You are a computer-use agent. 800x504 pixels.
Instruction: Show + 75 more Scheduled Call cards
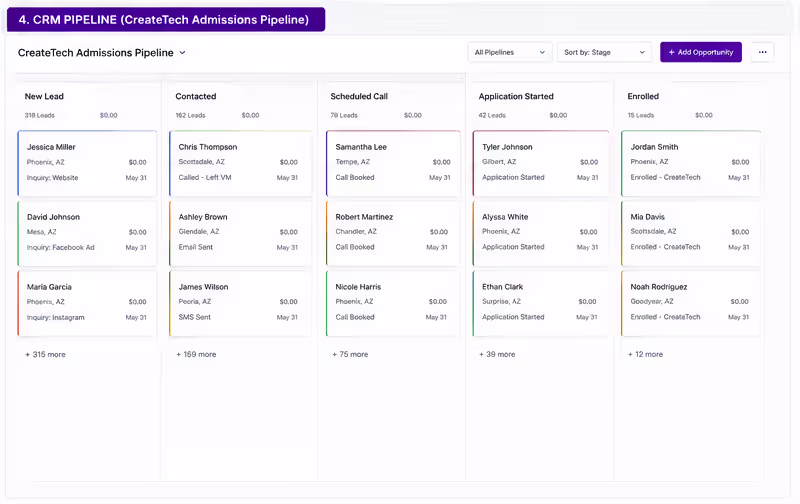350,354
